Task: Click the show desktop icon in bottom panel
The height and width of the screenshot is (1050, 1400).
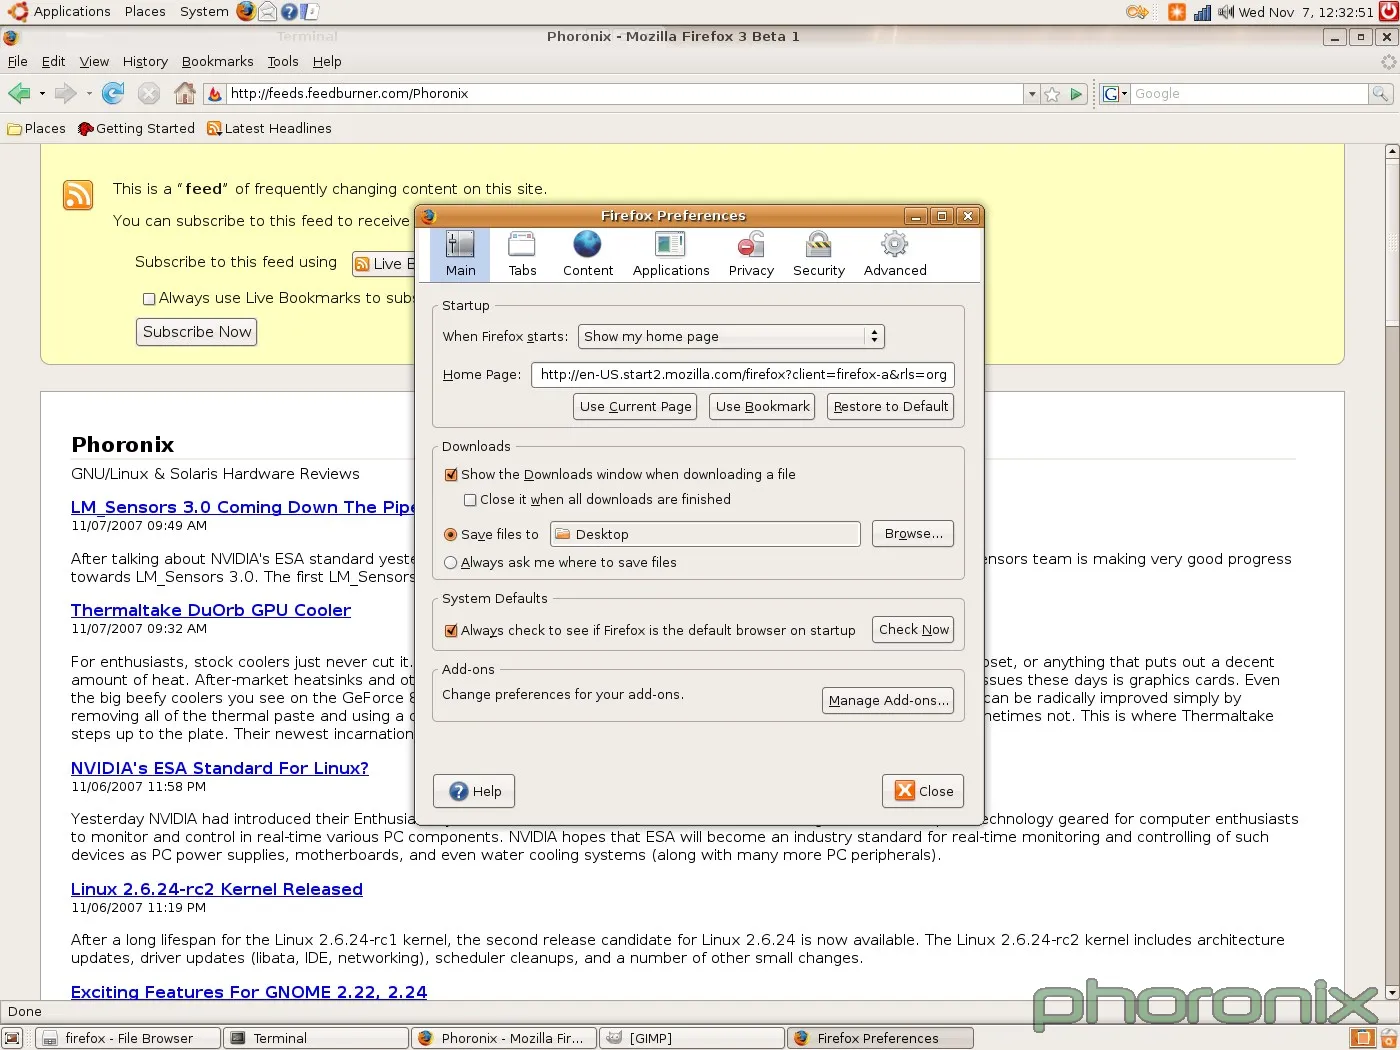Action: pyautogui.click(x=13, y=1038)
